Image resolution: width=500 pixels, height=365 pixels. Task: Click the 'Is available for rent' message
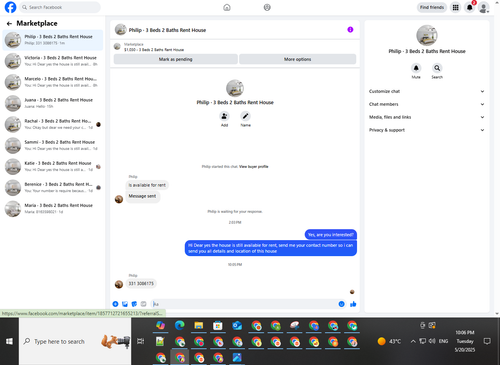[147, 185]
